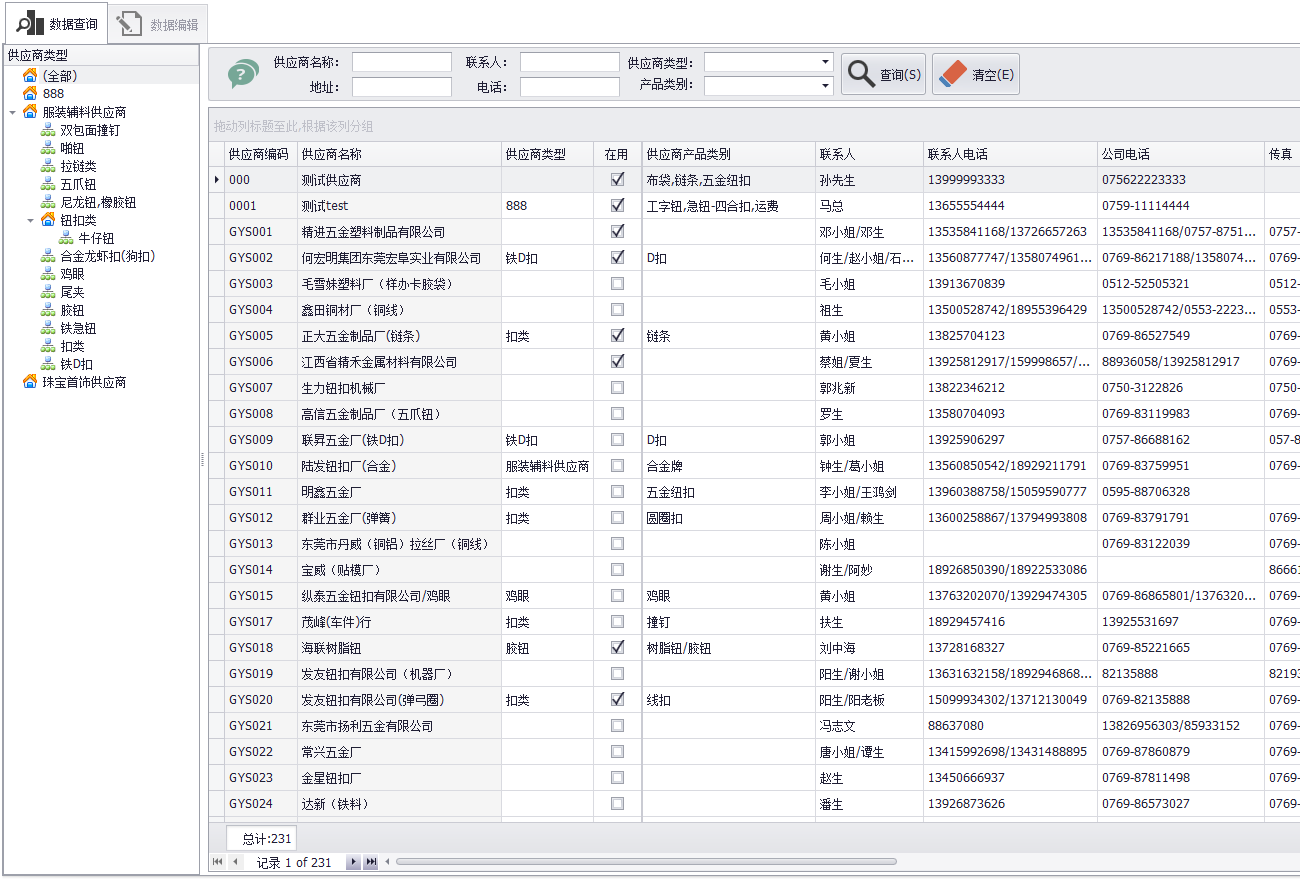Select the 江西省精禾金属材料有限公司 cell
The image size is (1300, 882).
(x=399, y=362)
